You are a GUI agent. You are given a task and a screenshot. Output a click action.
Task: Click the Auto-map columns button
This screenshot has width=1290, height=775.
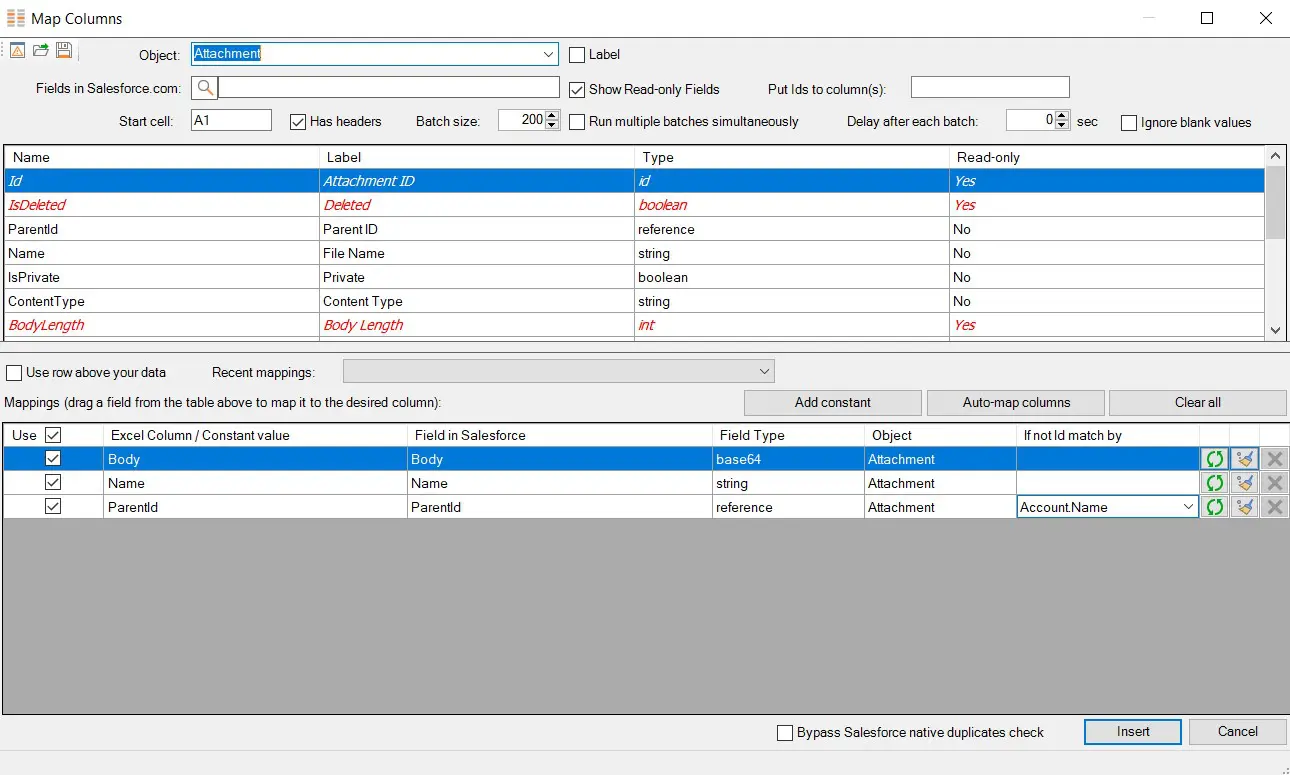[x=1015, y=402]
